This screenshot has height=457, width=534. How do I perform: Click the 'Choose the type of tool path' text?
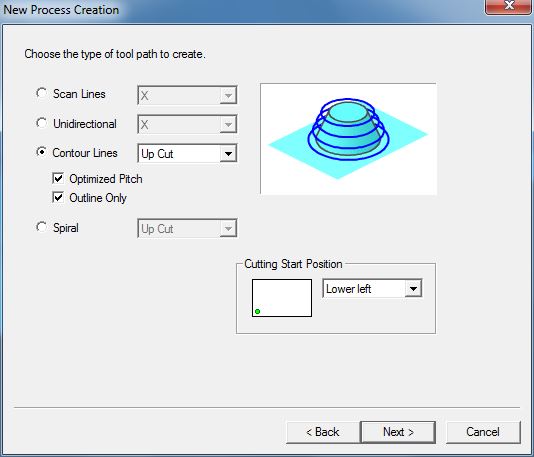(x=115, y=54)
